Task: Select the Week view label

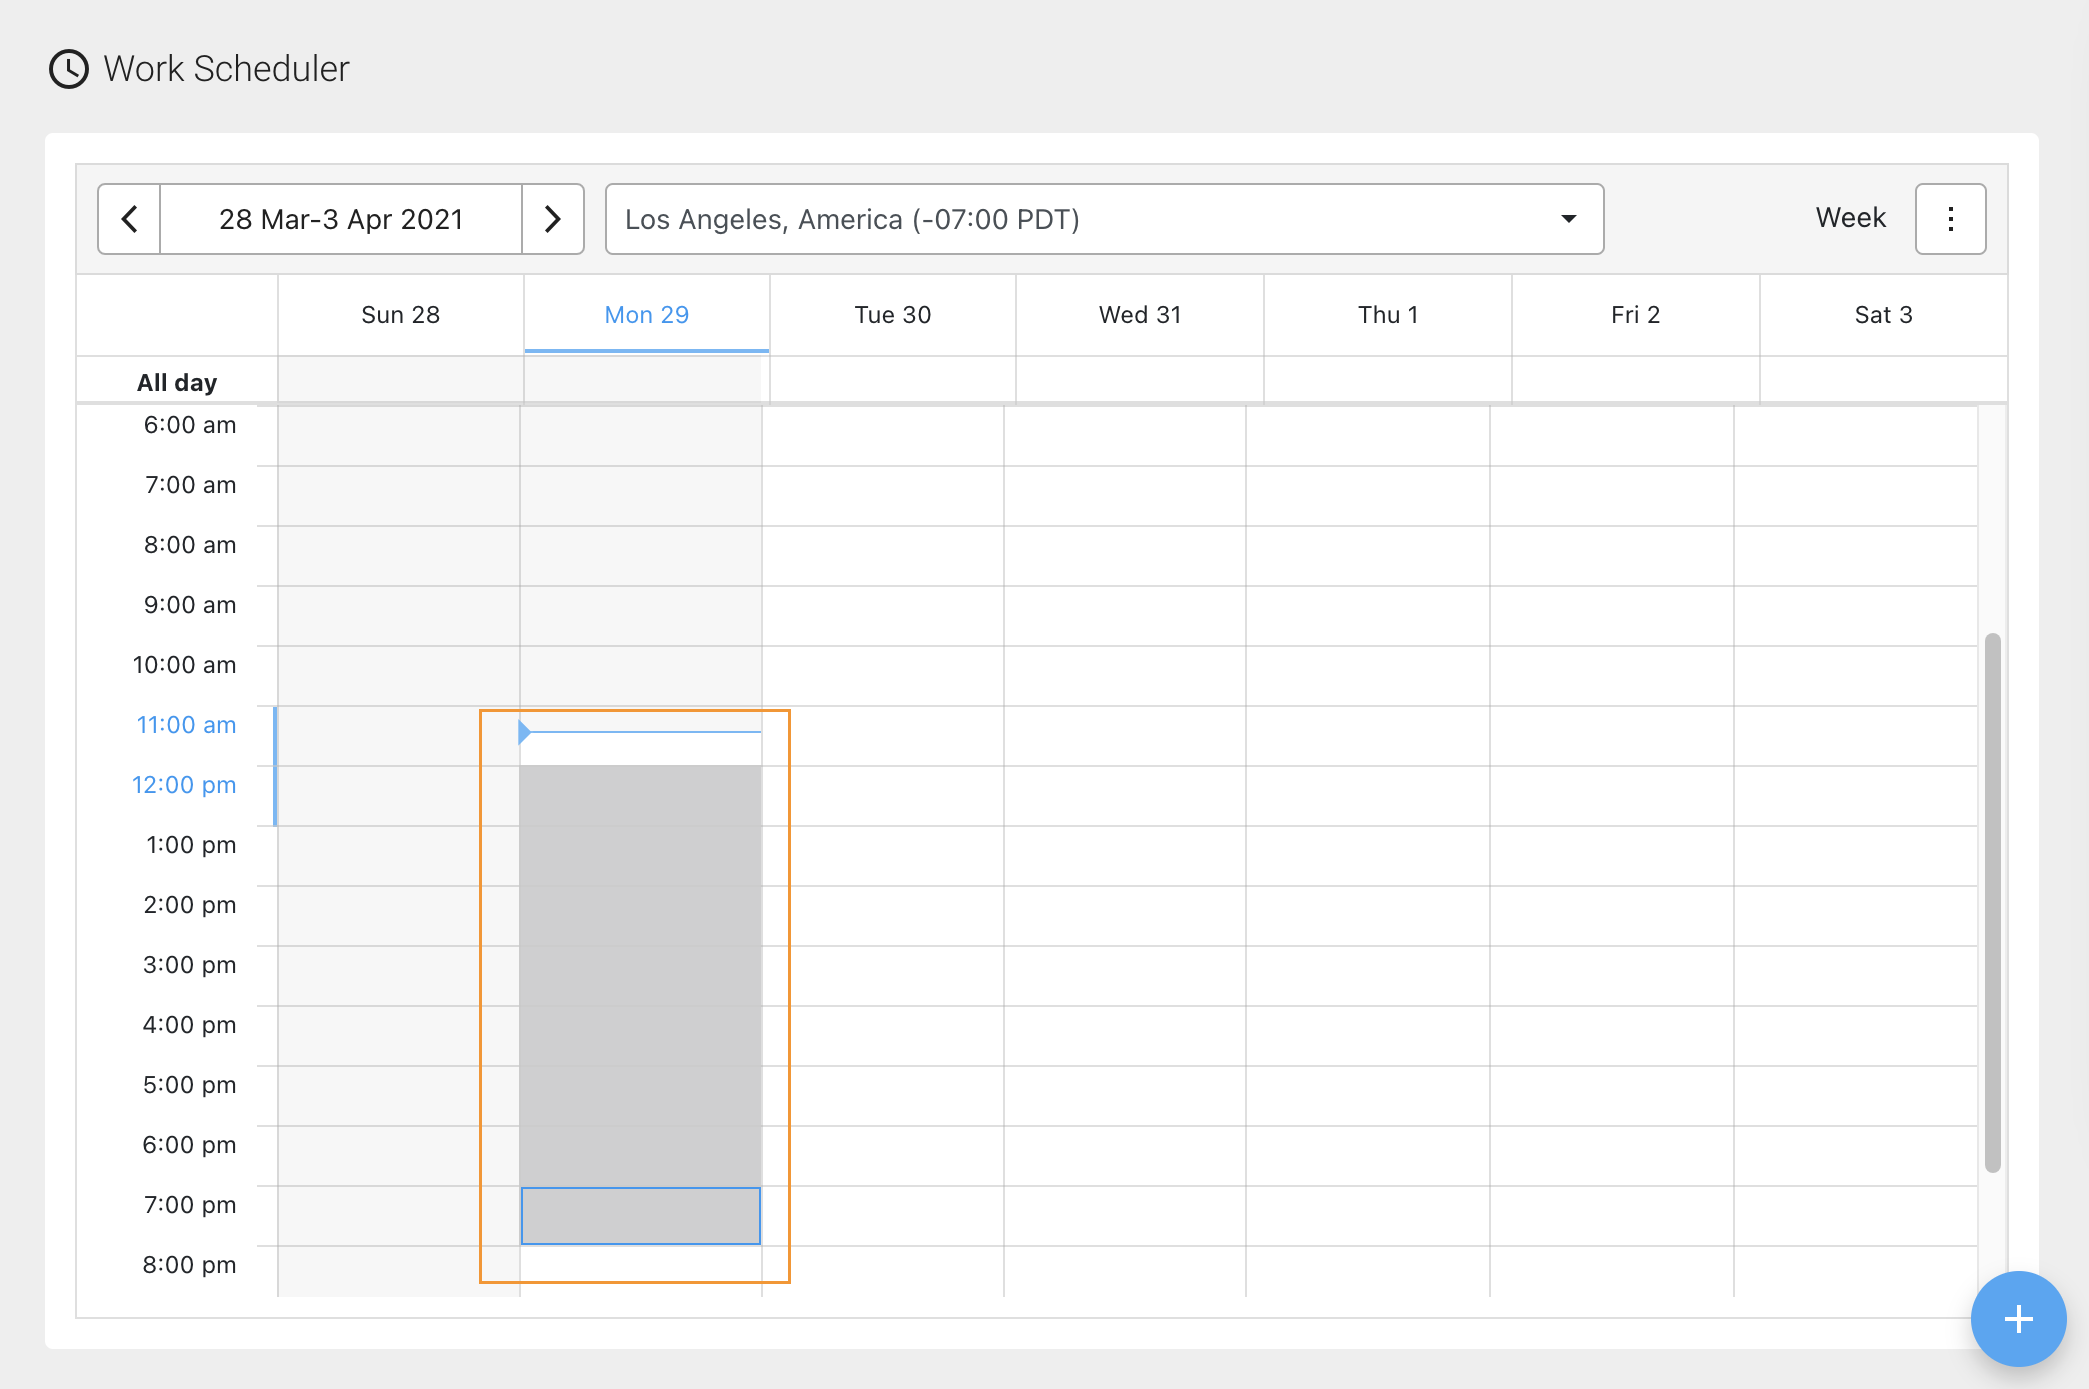Action: tap(1850, 218)
